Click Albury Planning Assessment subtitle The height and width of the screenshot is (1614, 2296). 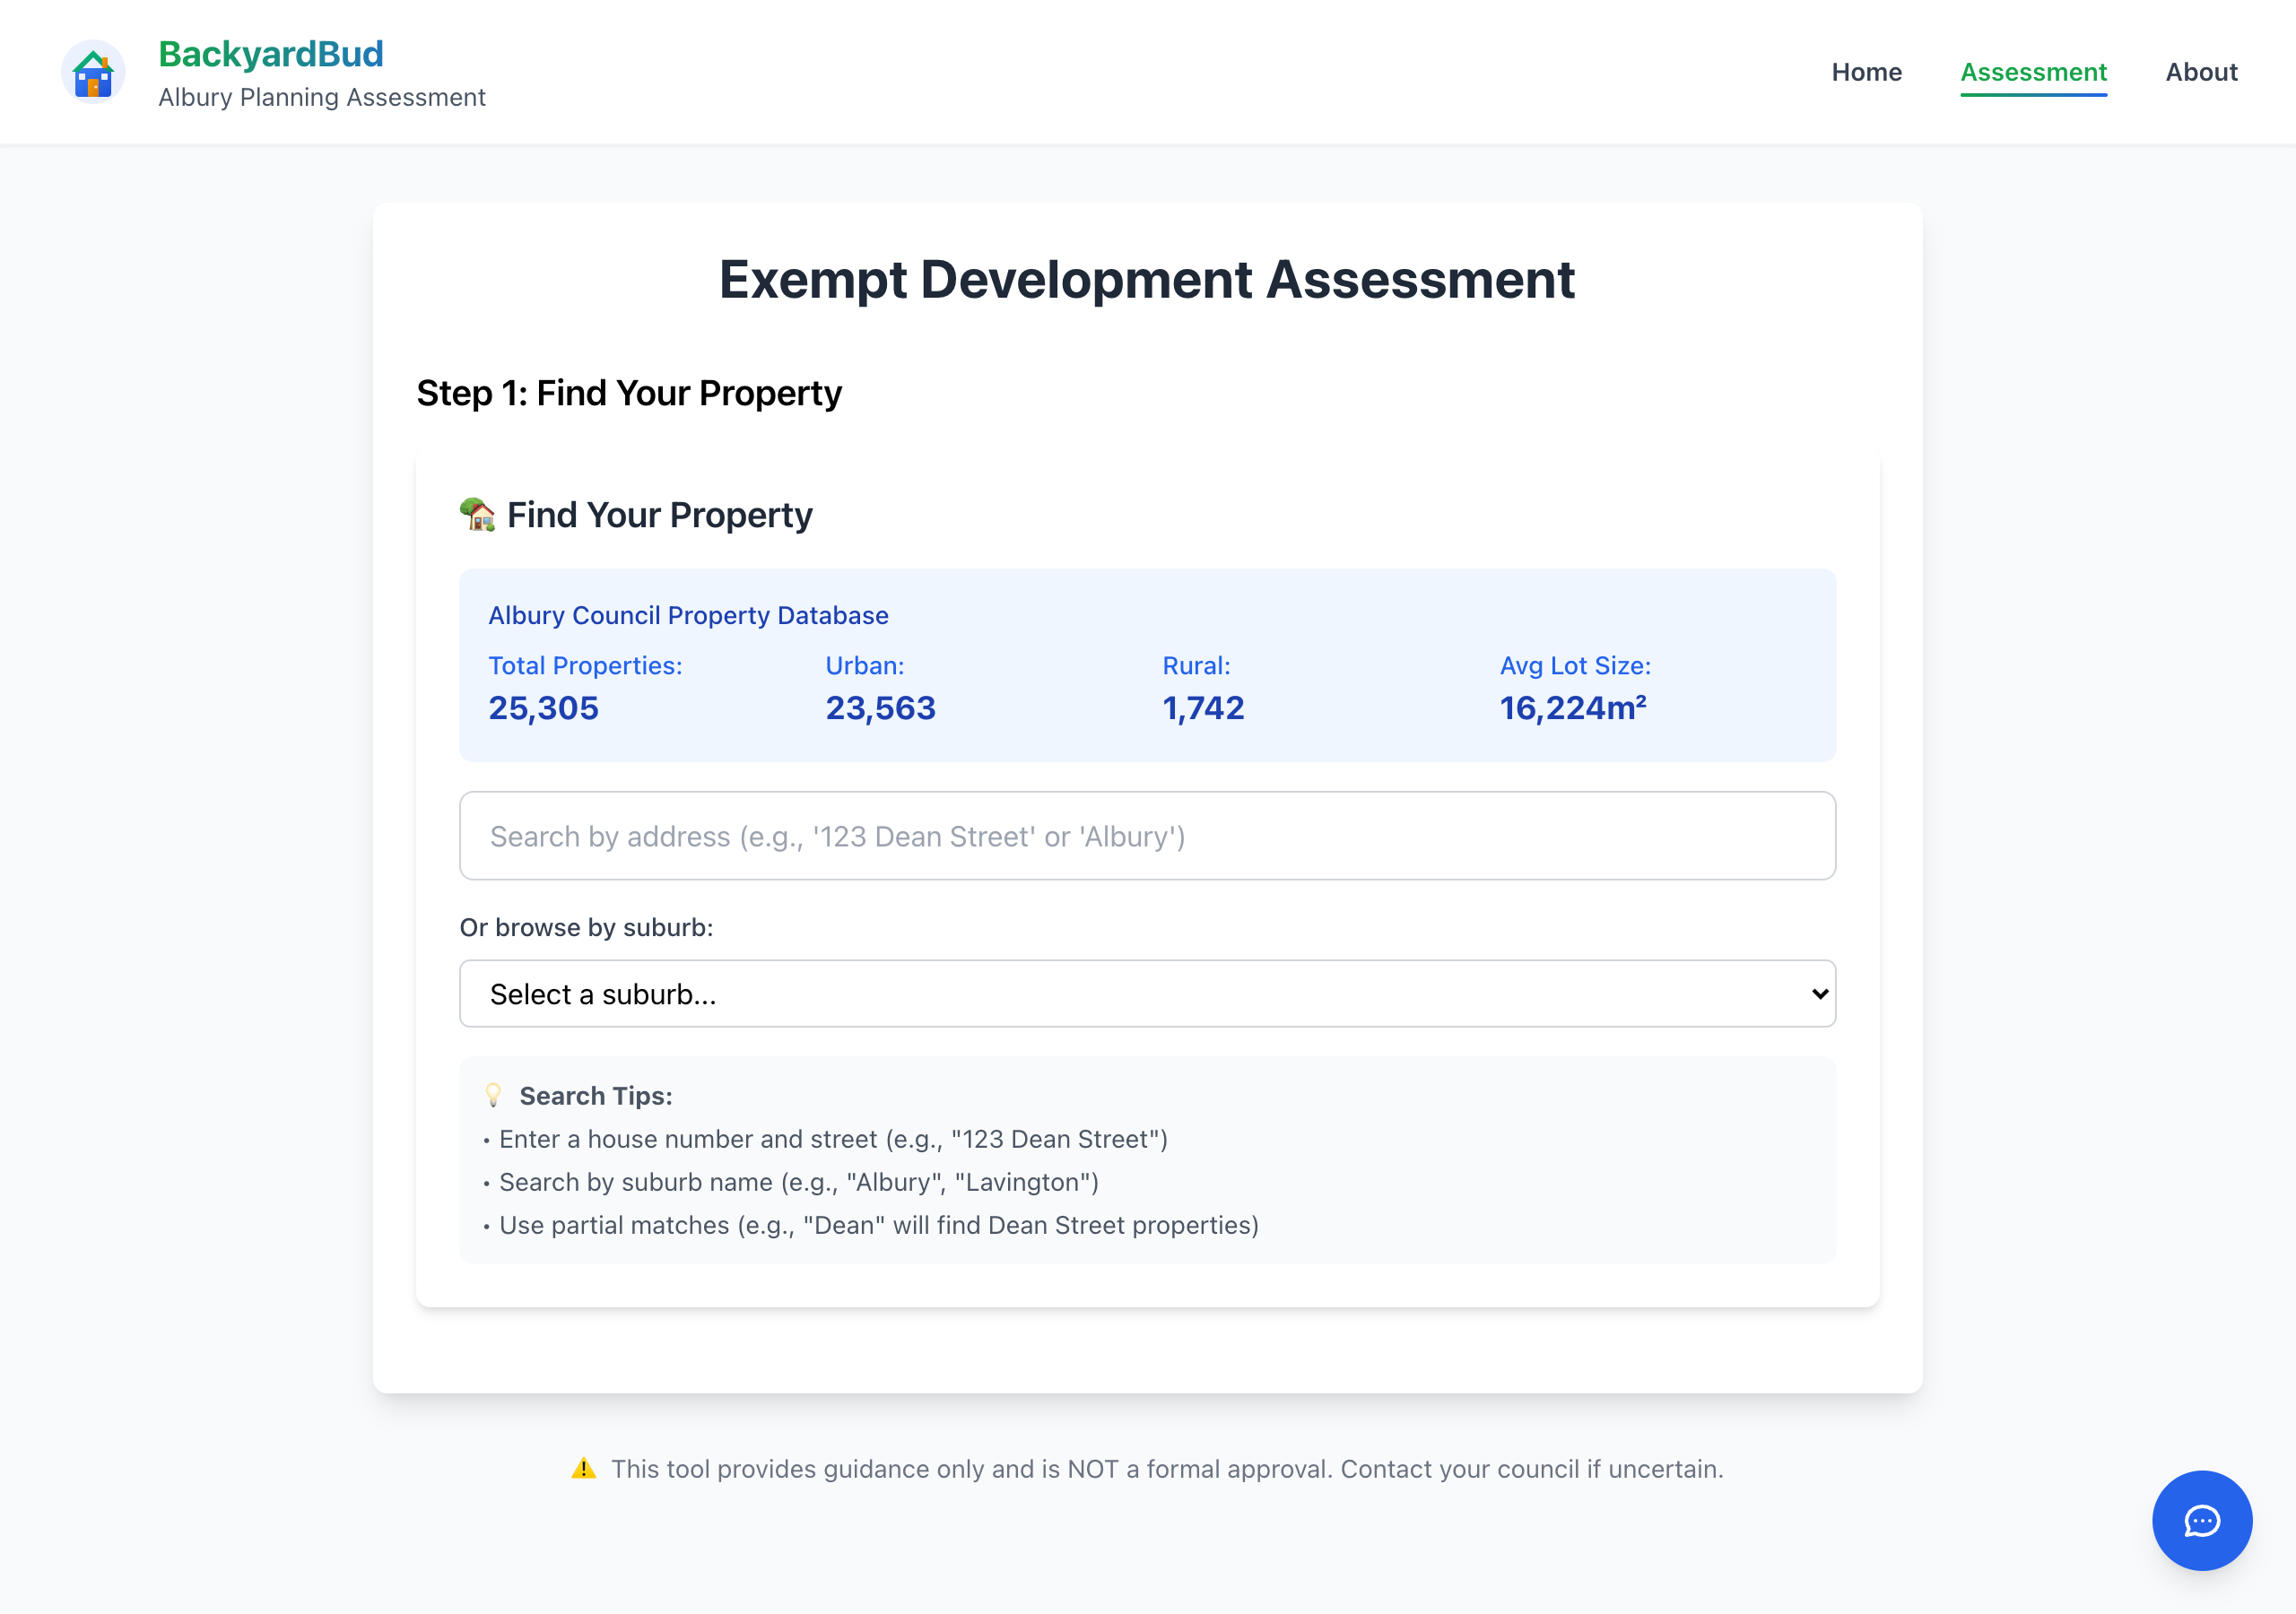322,97
